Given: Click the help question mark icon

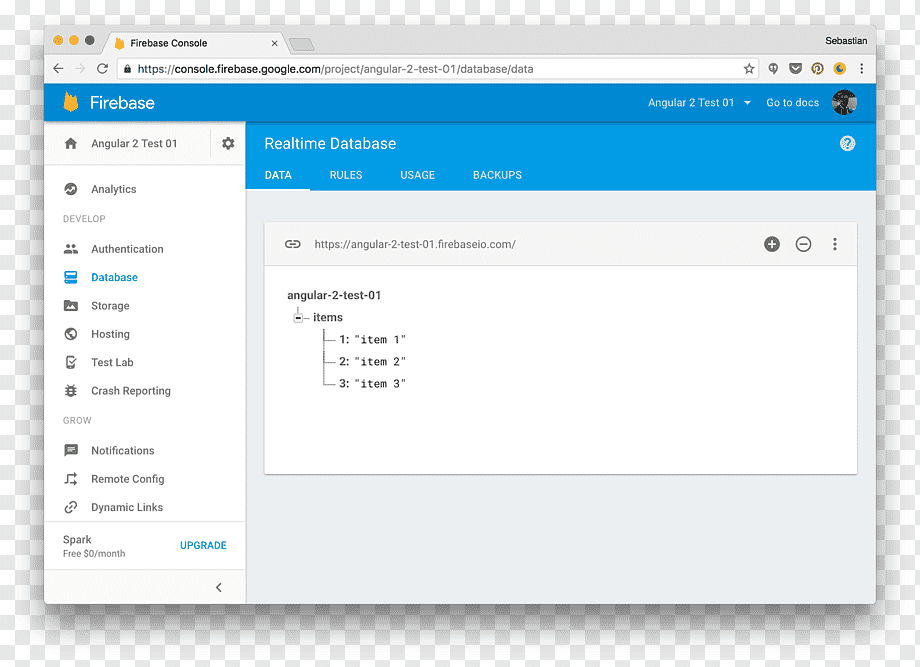Looking at the screenshot, I should (x=847, y=143).
